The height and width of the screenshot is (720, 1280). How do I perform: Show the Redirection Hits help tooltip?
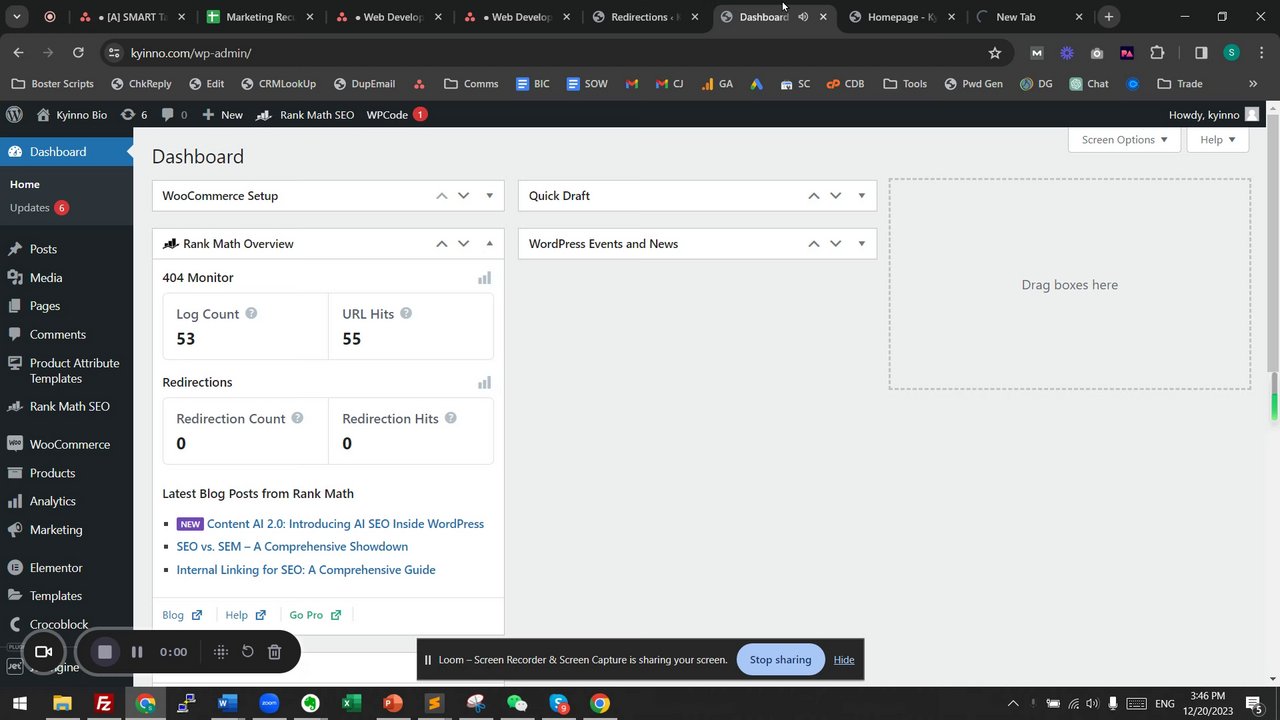pos(450,418)
